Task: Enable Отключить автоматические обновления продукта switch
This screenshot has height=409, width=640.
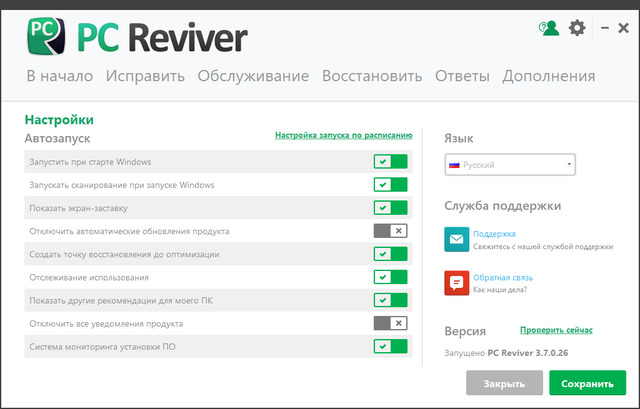Action: tap(390, 231)
